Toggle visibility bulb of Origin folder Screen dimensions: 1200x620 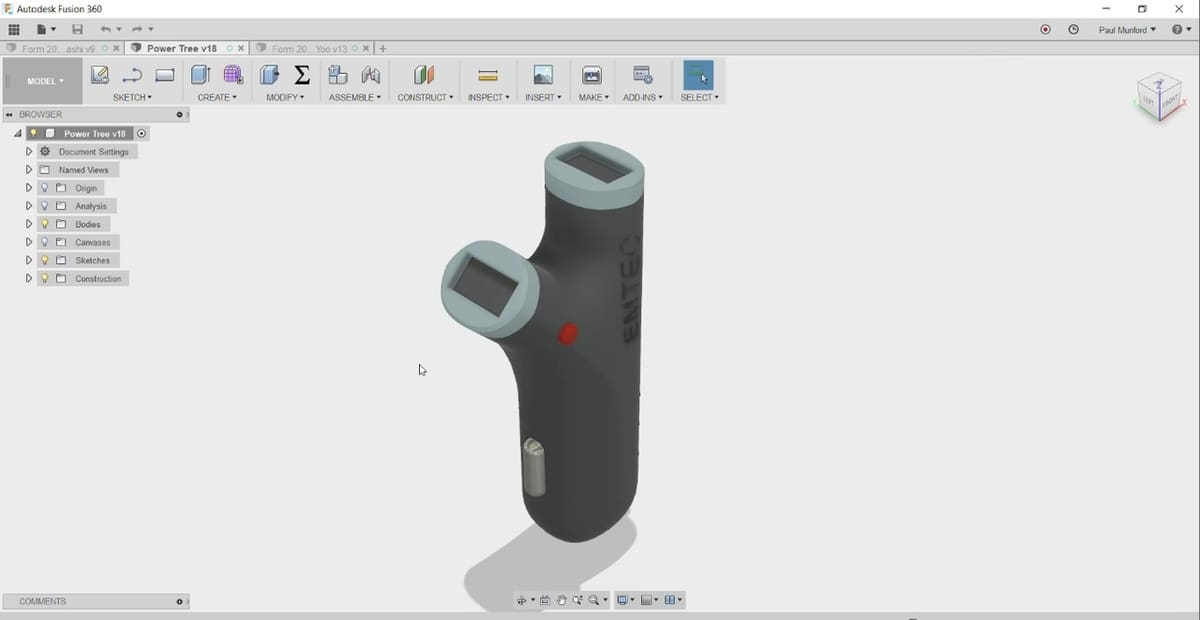(x=45, y=188)
